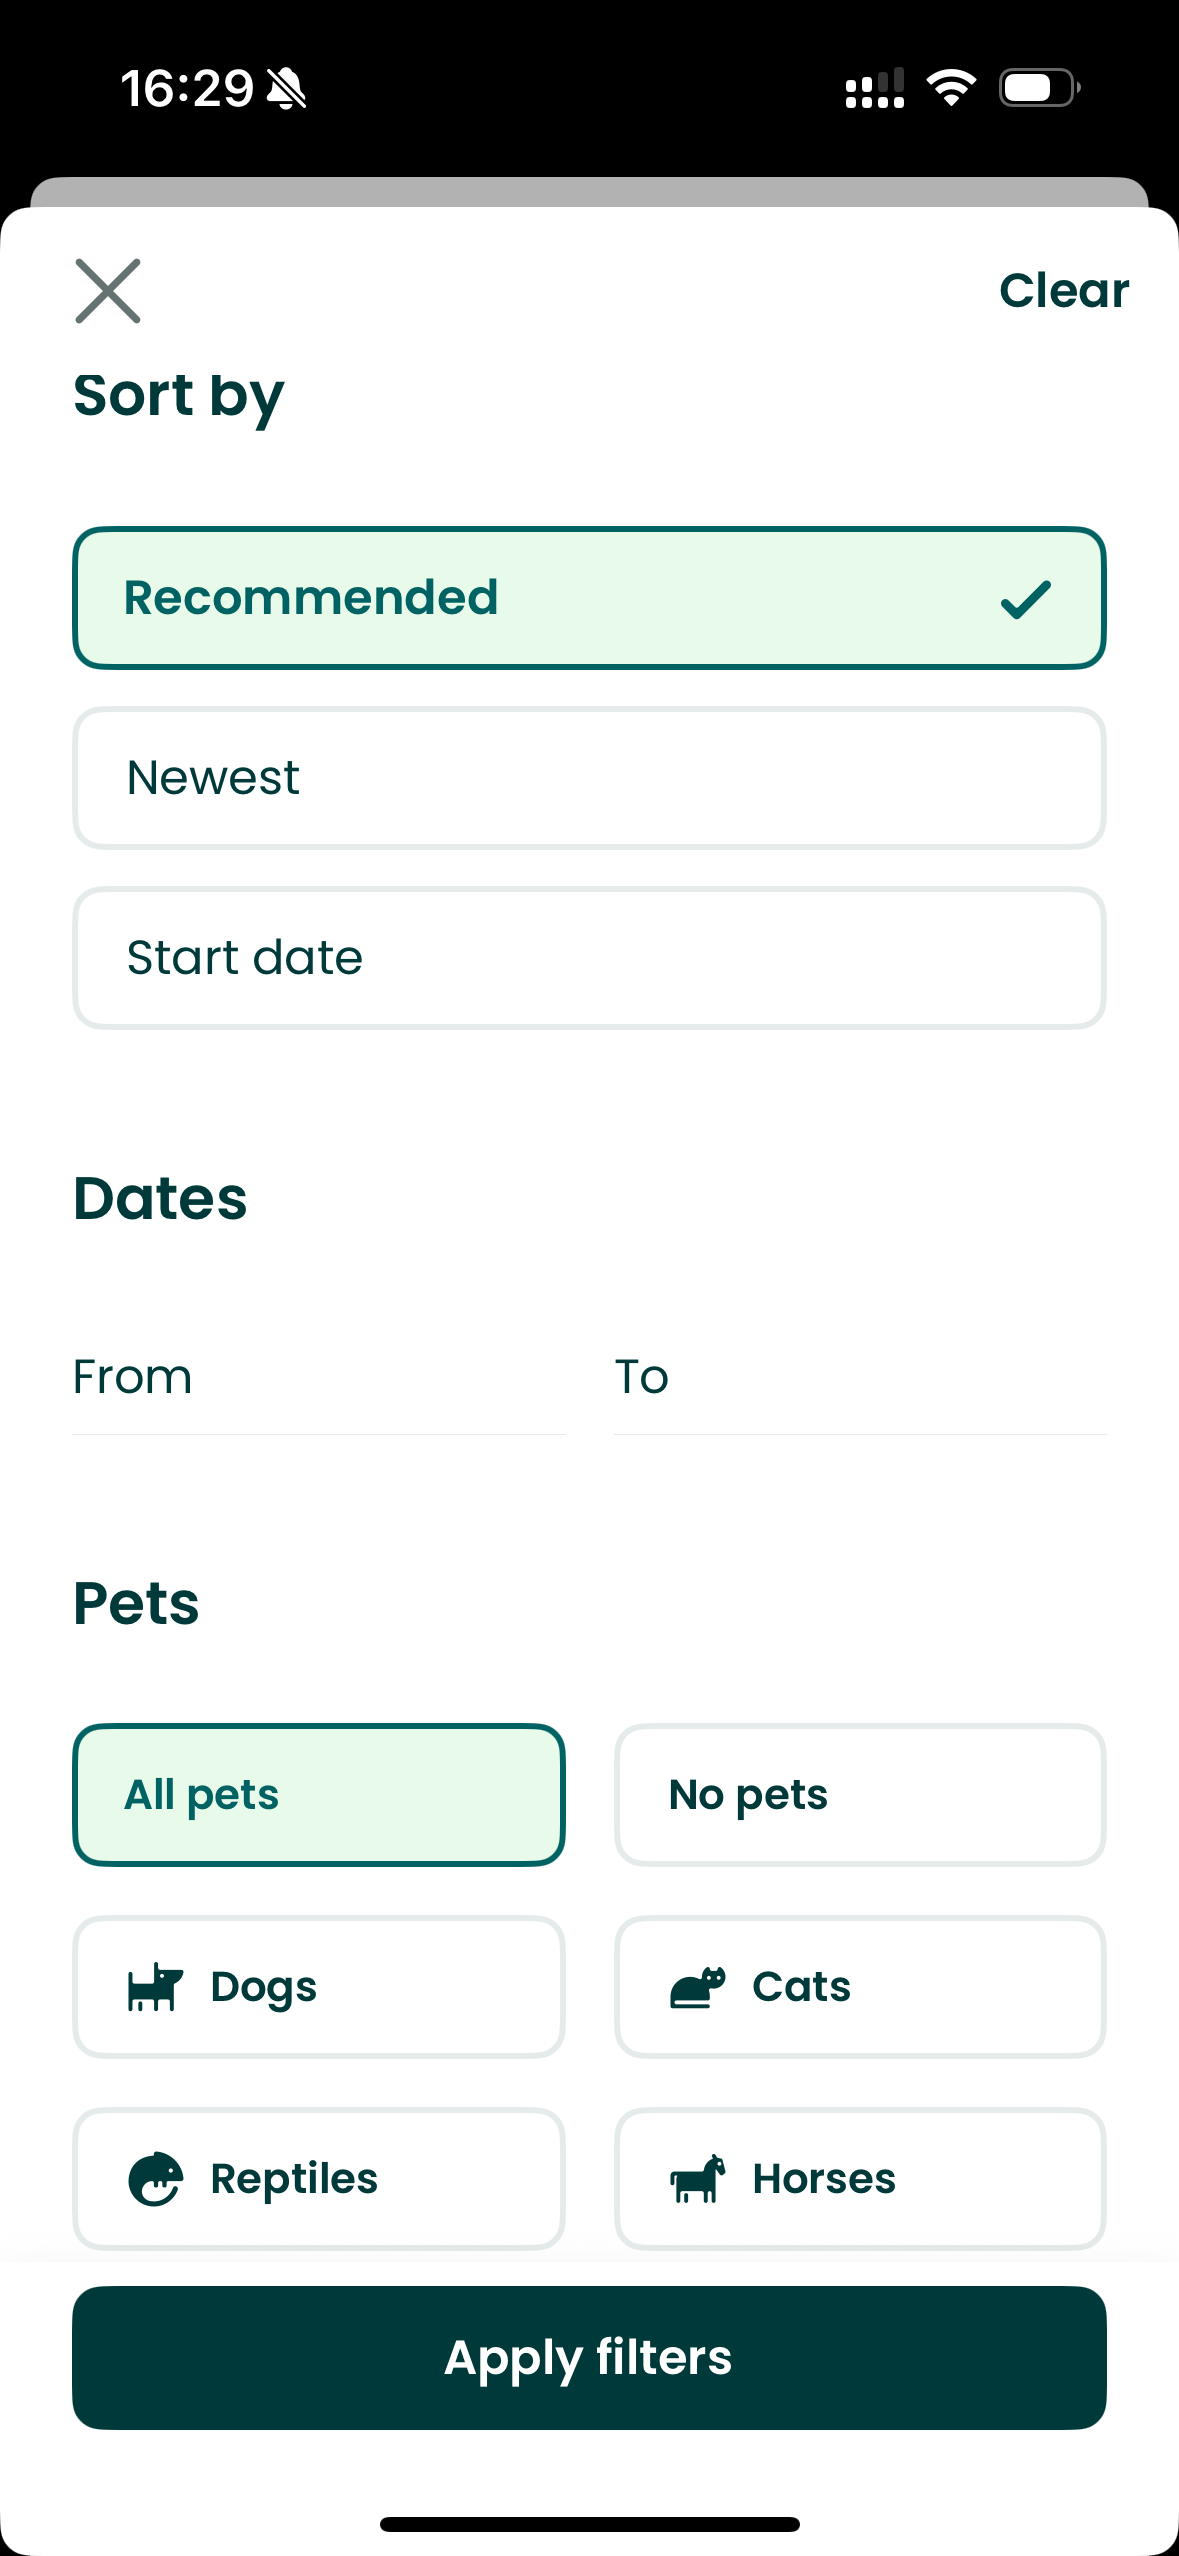Viewport: 1179px width, 2556px height.
Task: Tap the cat icon in Cats option
Action: [697, 1986]
